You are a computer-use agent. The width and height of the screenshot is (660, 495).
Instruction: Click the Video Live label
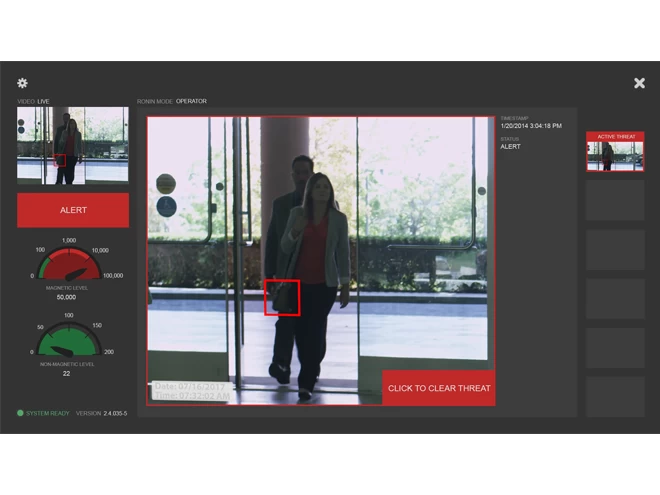(x=33, y=101)
